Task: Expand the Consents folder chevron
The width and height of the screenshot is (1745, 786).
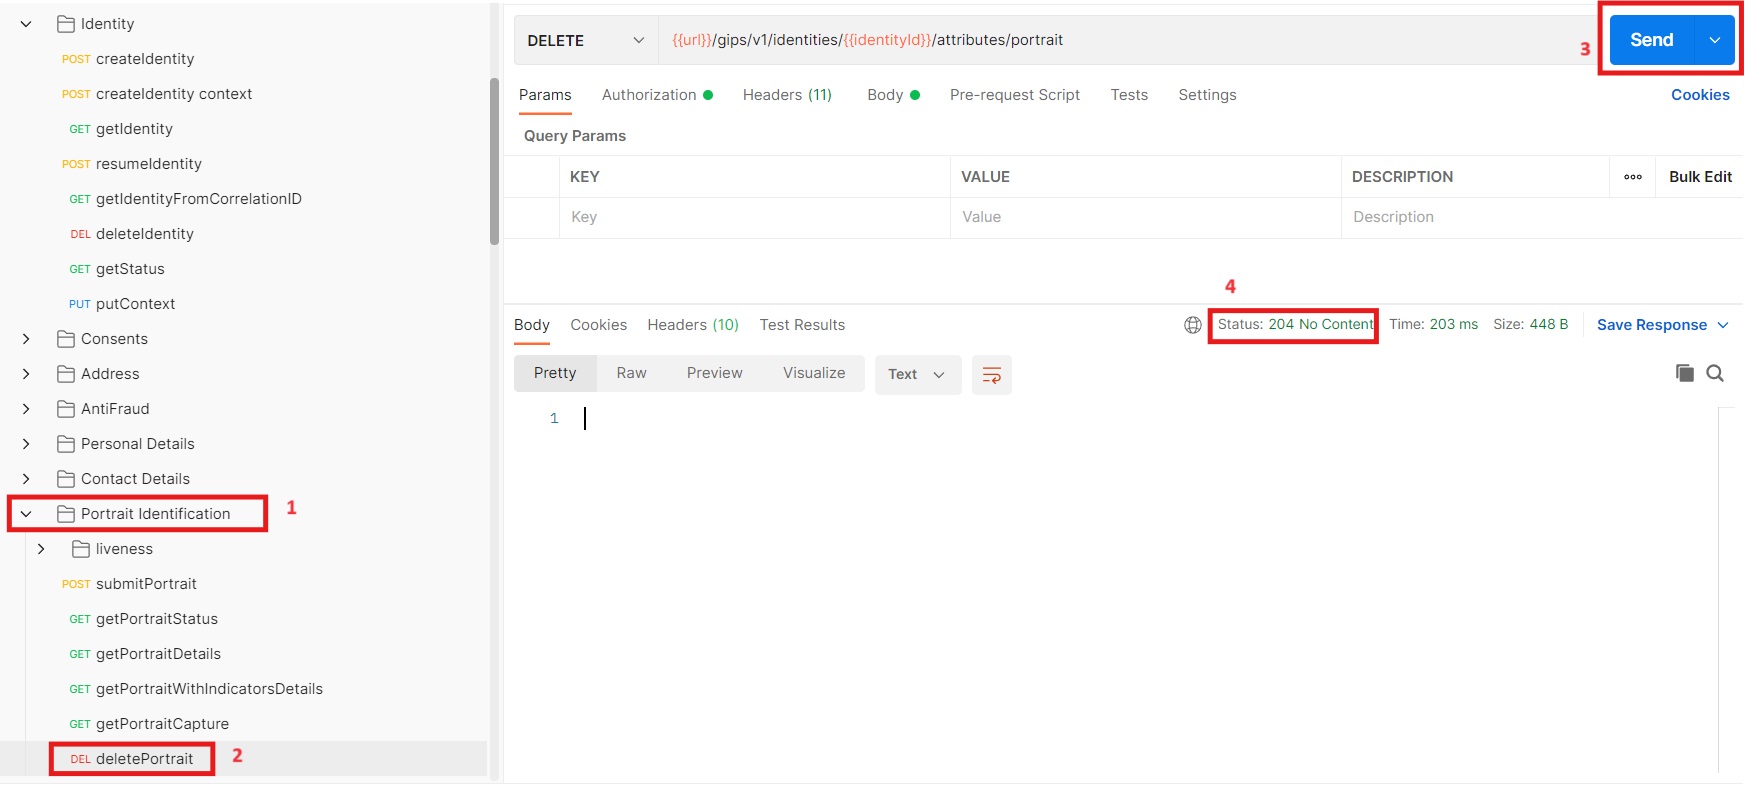Action: pos(26,339)
